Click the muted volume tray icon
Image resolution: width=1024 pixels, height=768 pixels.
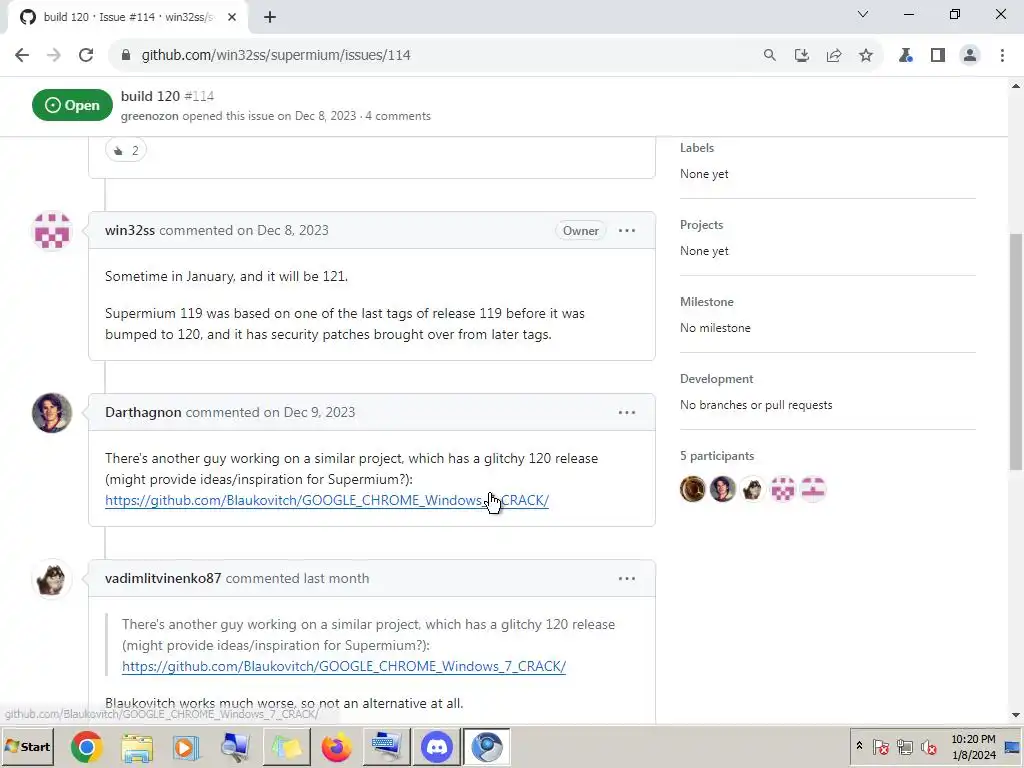tap(929, 746)
